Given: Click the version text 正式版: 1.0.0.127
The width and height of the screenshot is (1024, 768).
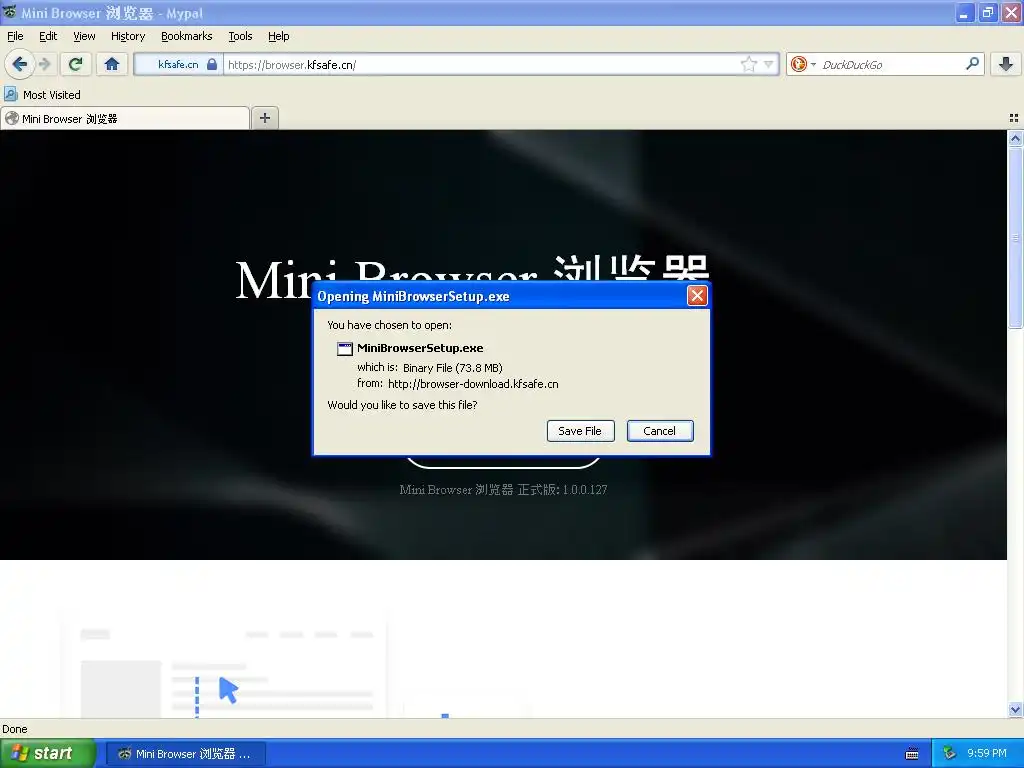Looking at the screenshot, I should [562, 490].
